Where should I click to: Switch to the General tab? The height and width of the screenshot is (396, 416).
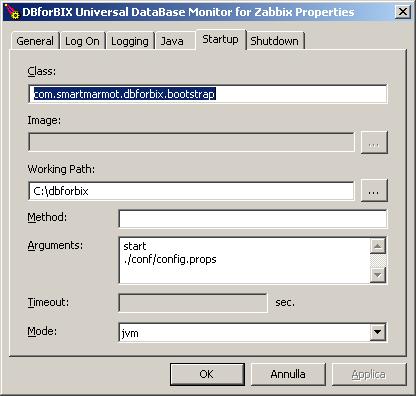point(35,41)
